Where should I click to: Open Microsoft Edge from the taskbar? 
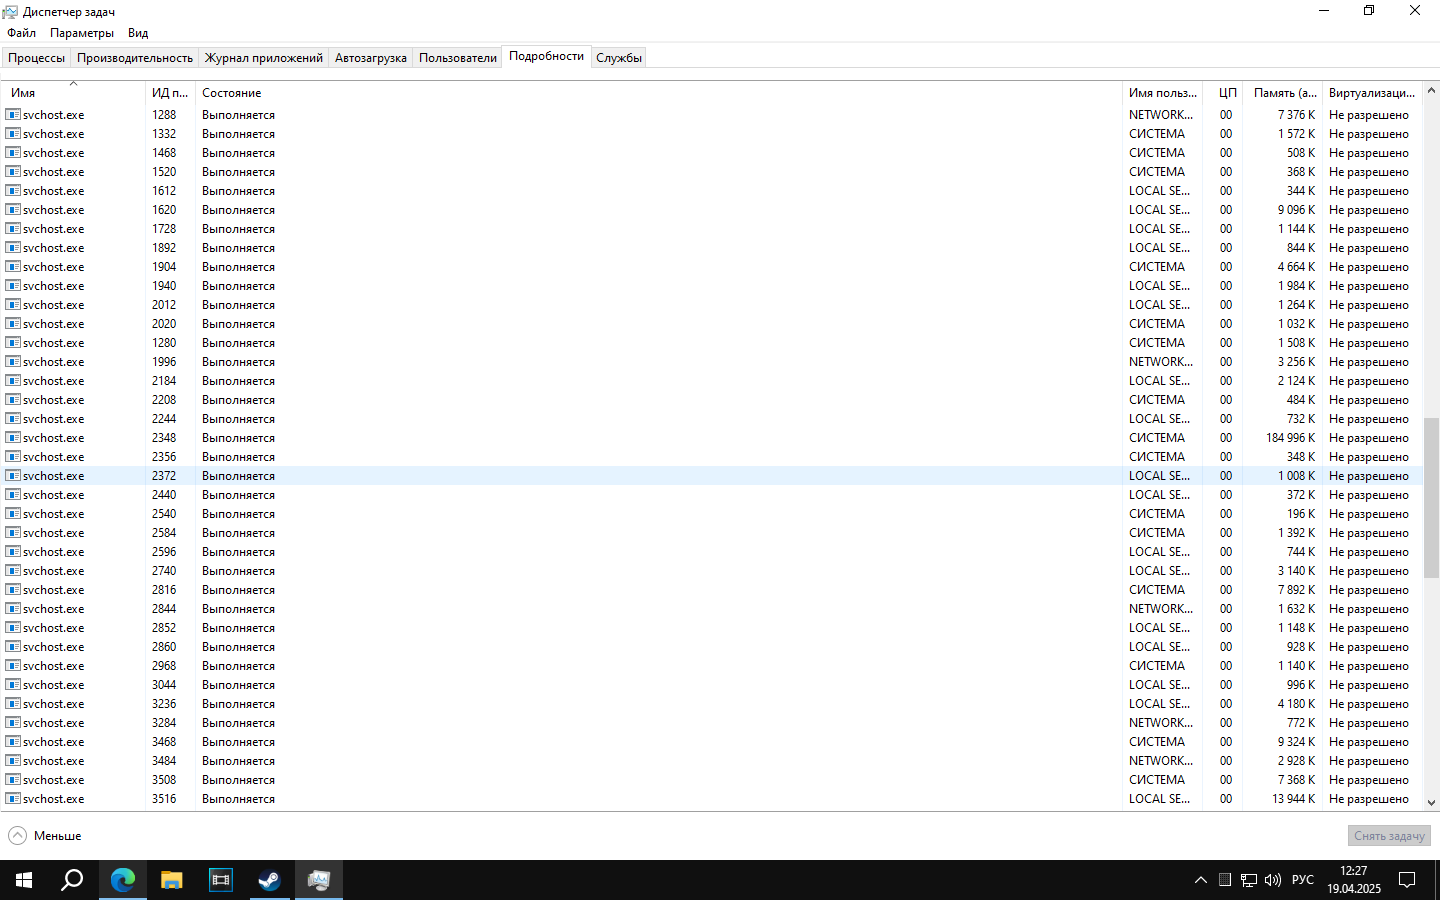123,880
